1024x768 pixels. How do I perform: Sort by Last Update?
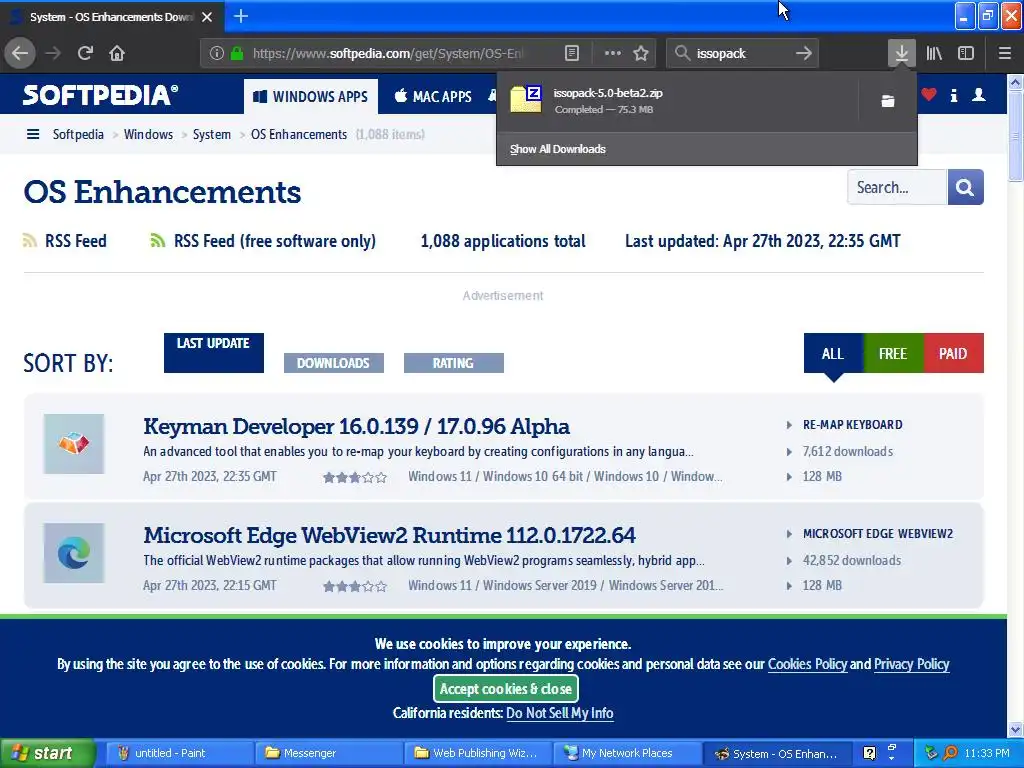[x=214, y=353]
